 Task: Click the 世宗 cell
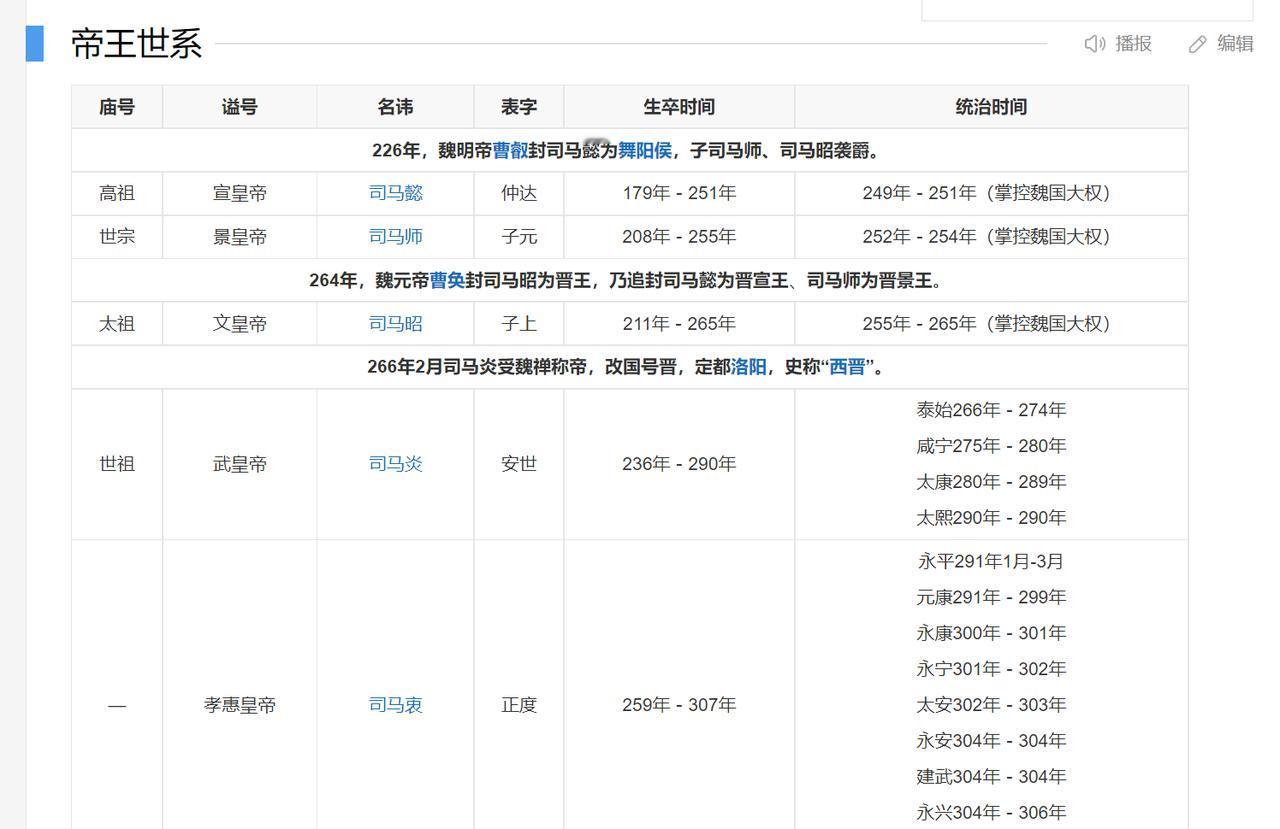pos(117,237)
